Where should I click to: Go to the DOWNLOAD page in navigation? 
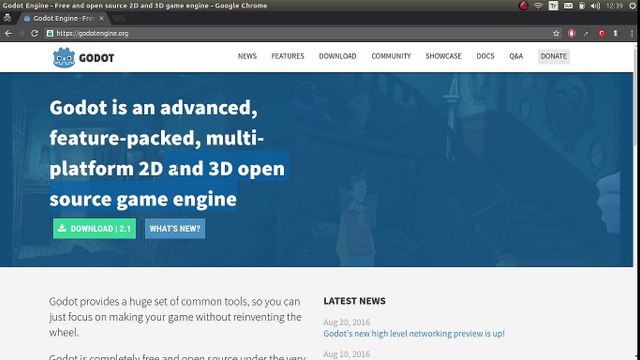338,56
